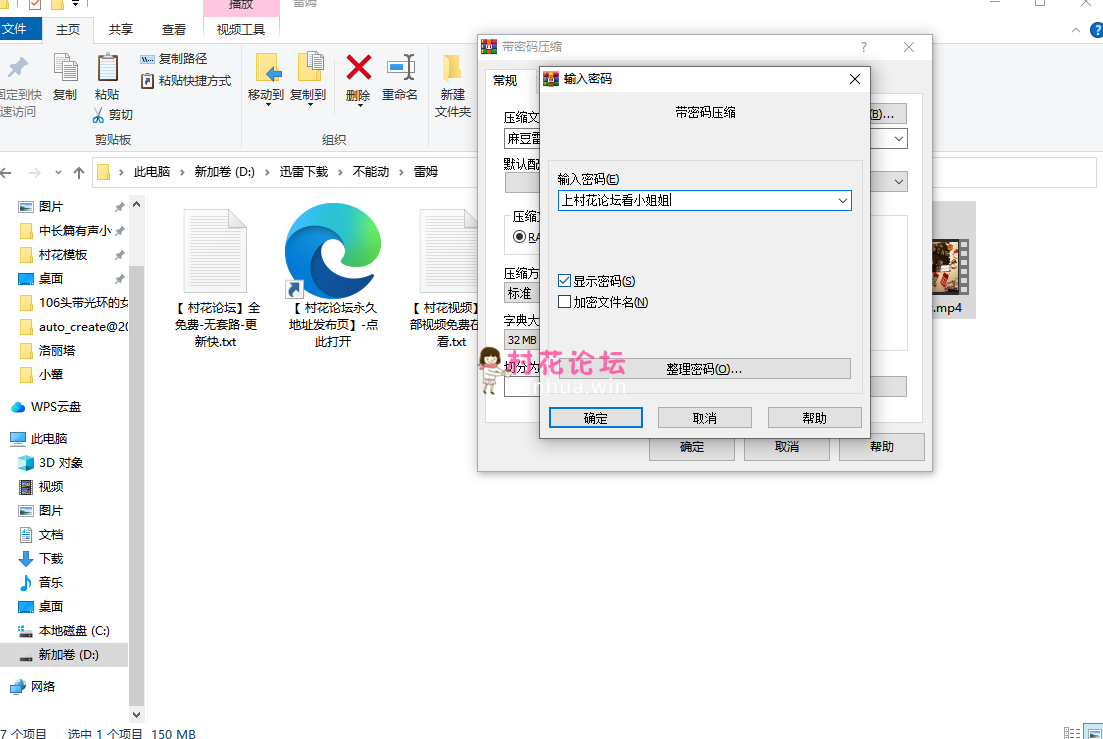The height and width of the screenshot is (739, 1103).
Task: Click 确定 in the 带密码压缩 window
Action: [691, 447]
